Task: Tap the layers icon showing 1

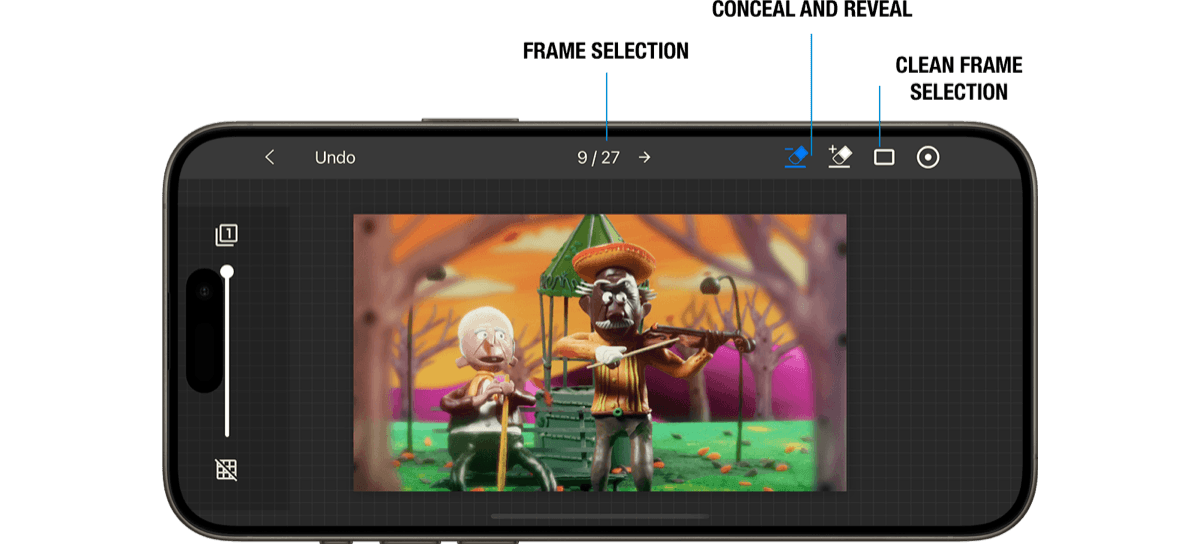Action: coord(226,236)
